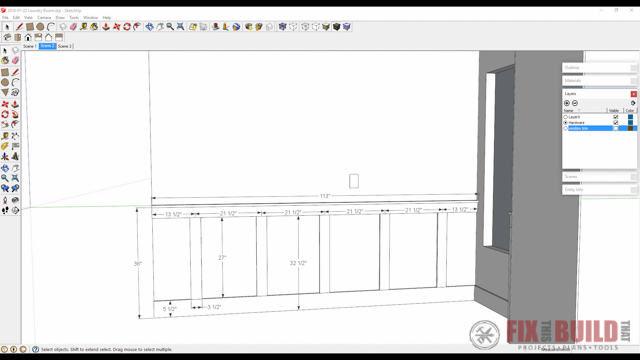This screenshot has height=360, width=640.
Task: Open window trim brown color swatch
Action: coord(630,128)
